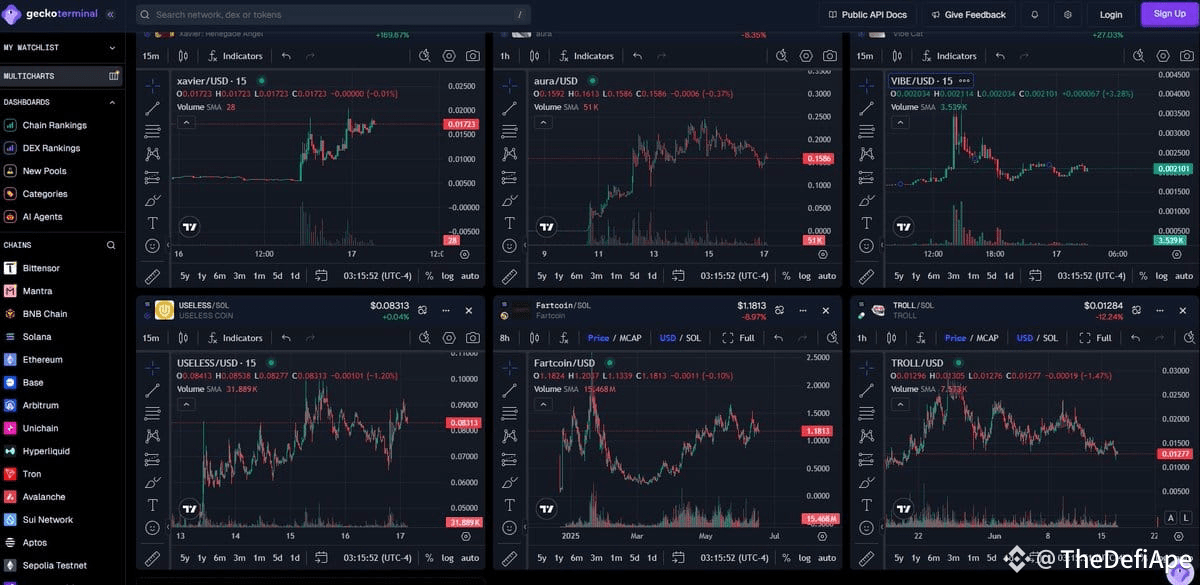
Task: Collapse the My Watchlist section
Action: click(113, 47)
